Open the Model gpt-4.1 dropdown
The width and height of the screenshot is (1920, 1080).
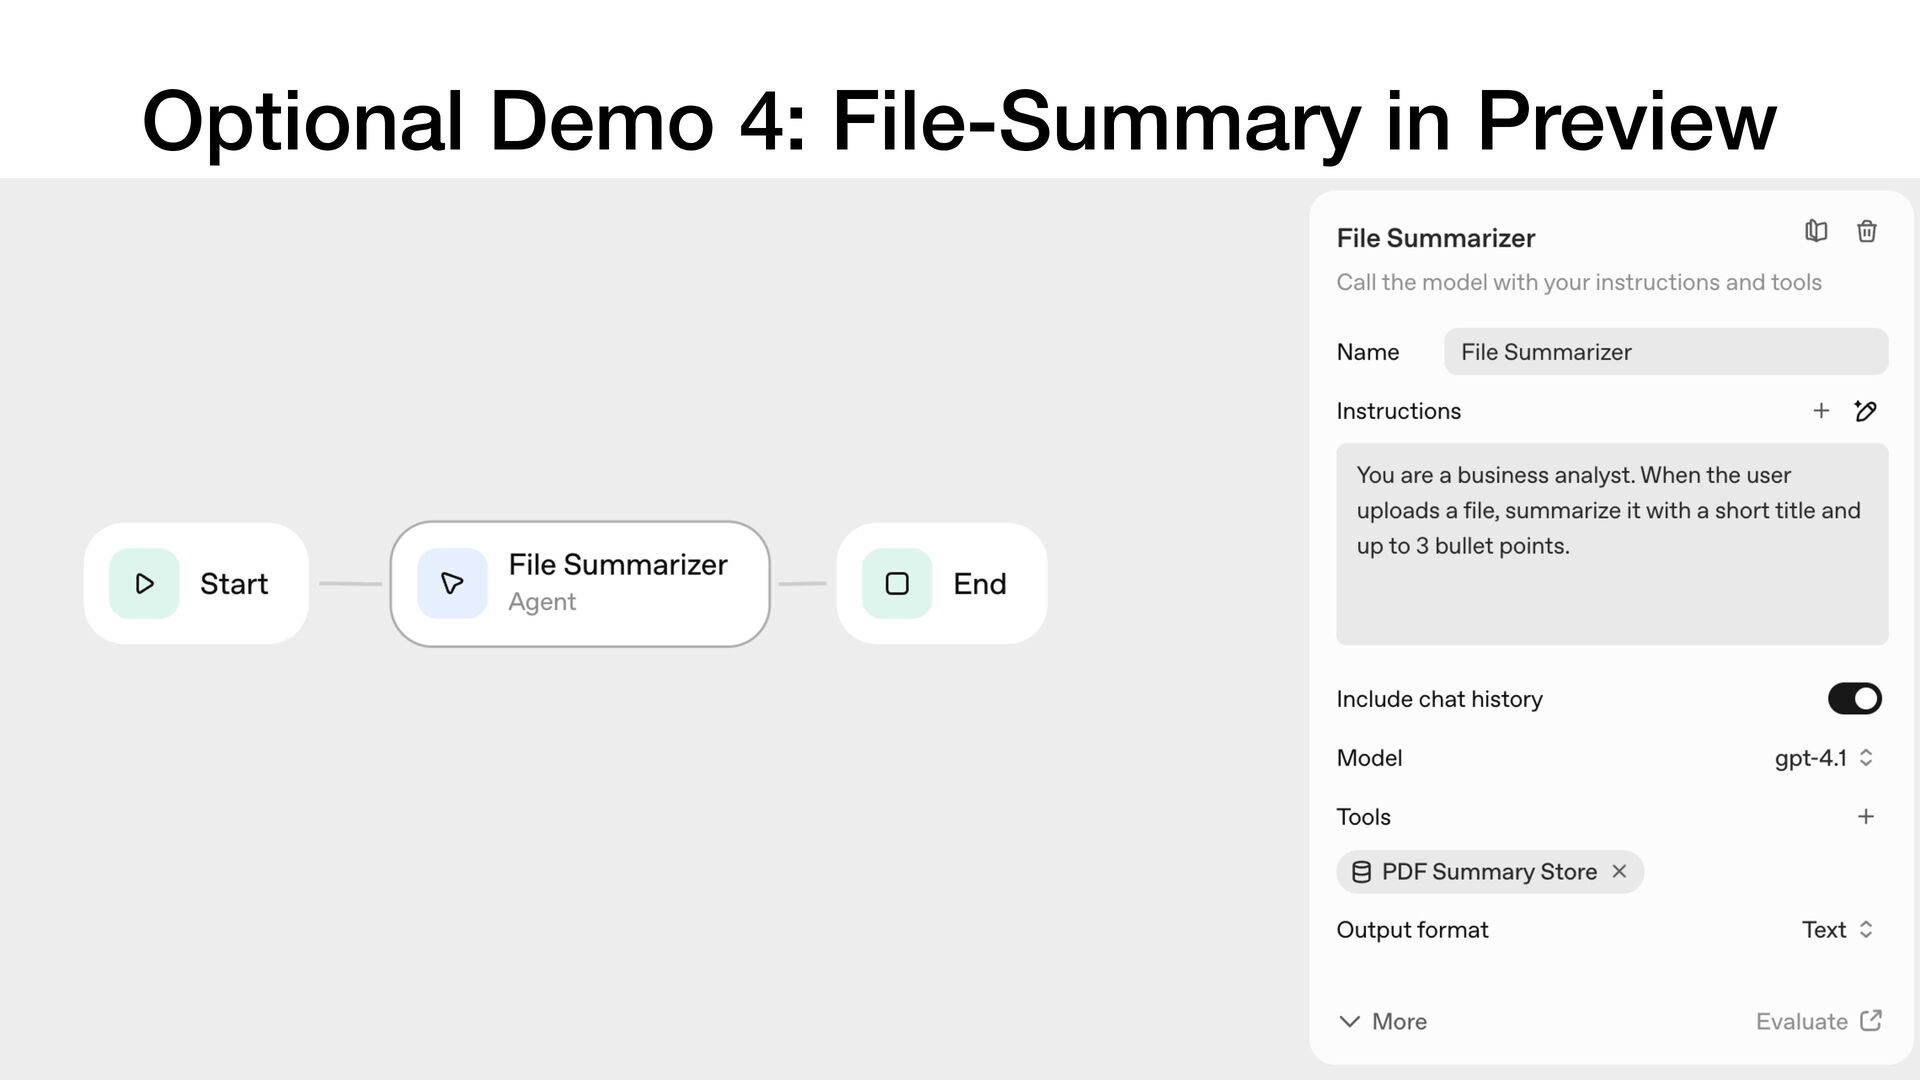[x=1824, y=758]
